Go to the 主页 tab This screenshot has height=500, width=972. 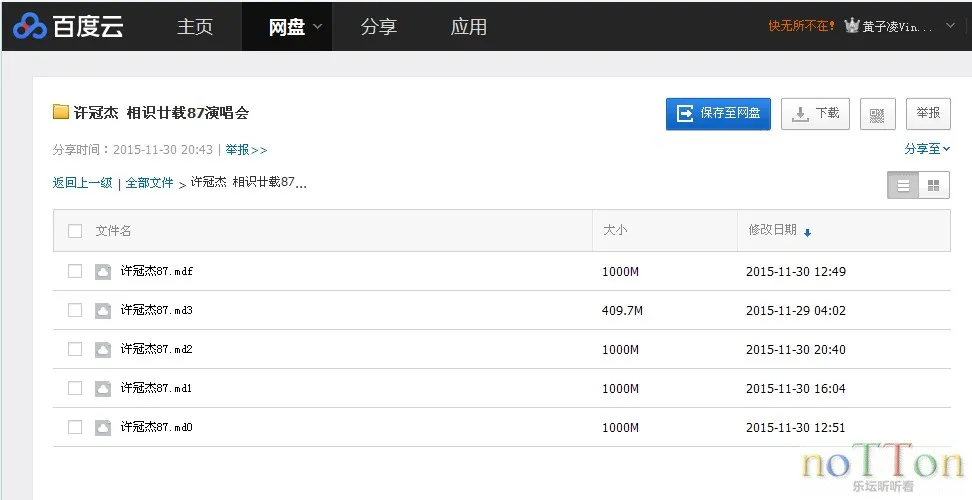coord(195,27)
